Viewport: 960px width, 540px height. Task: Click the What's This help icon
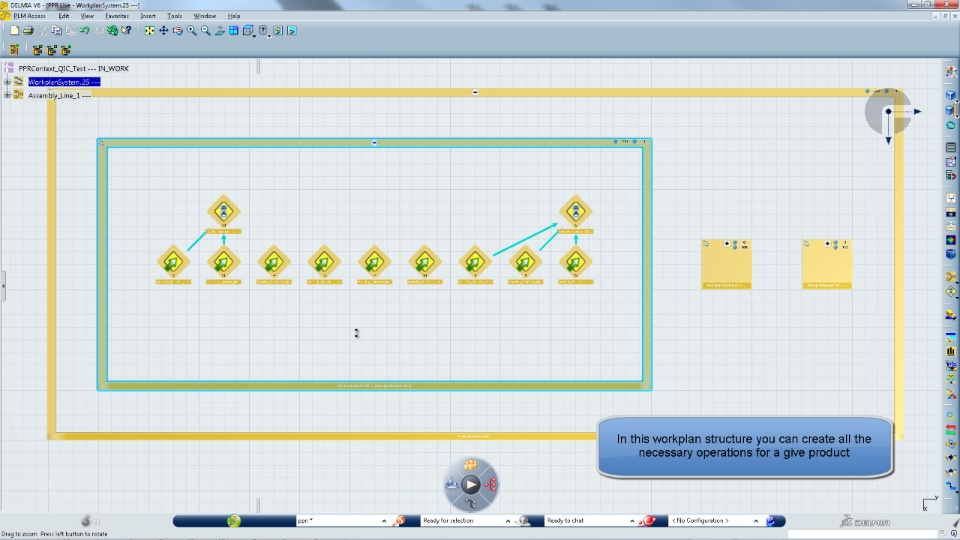tap(127, 31)
